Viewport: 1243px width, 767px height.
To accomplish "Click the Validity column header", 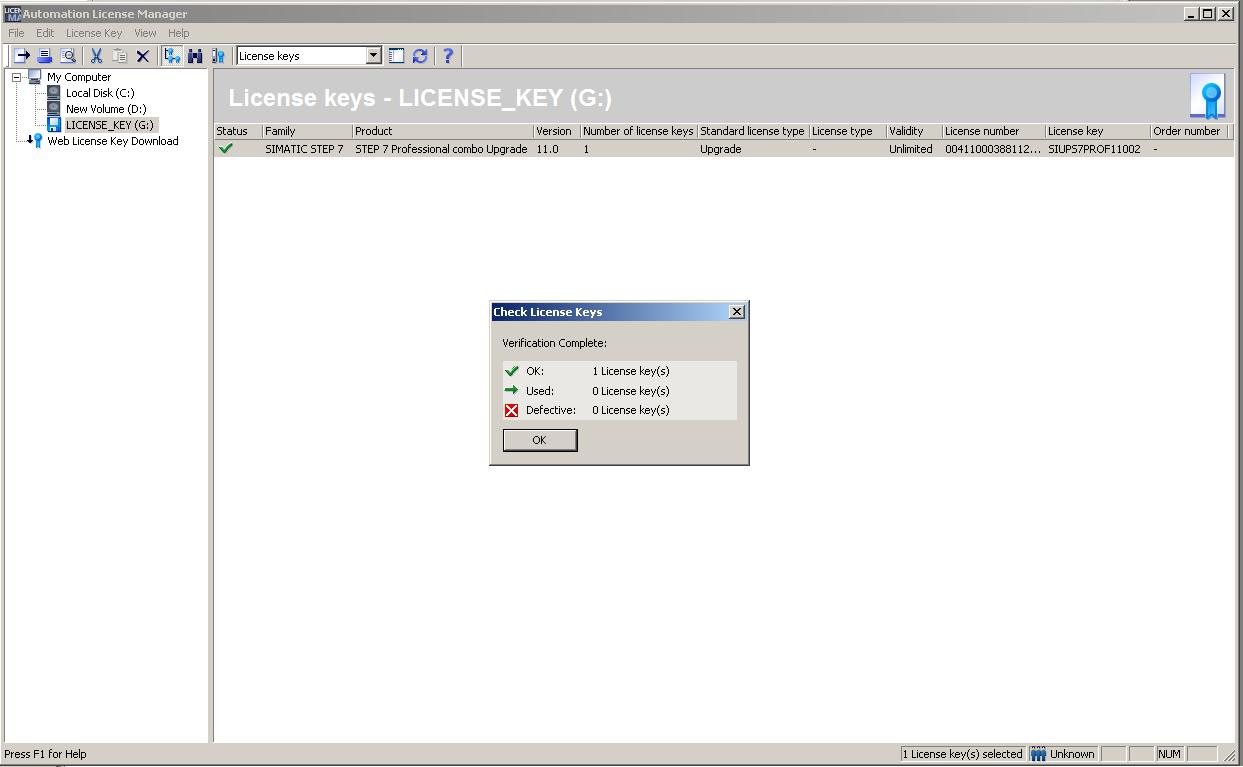I will (912, 131).
